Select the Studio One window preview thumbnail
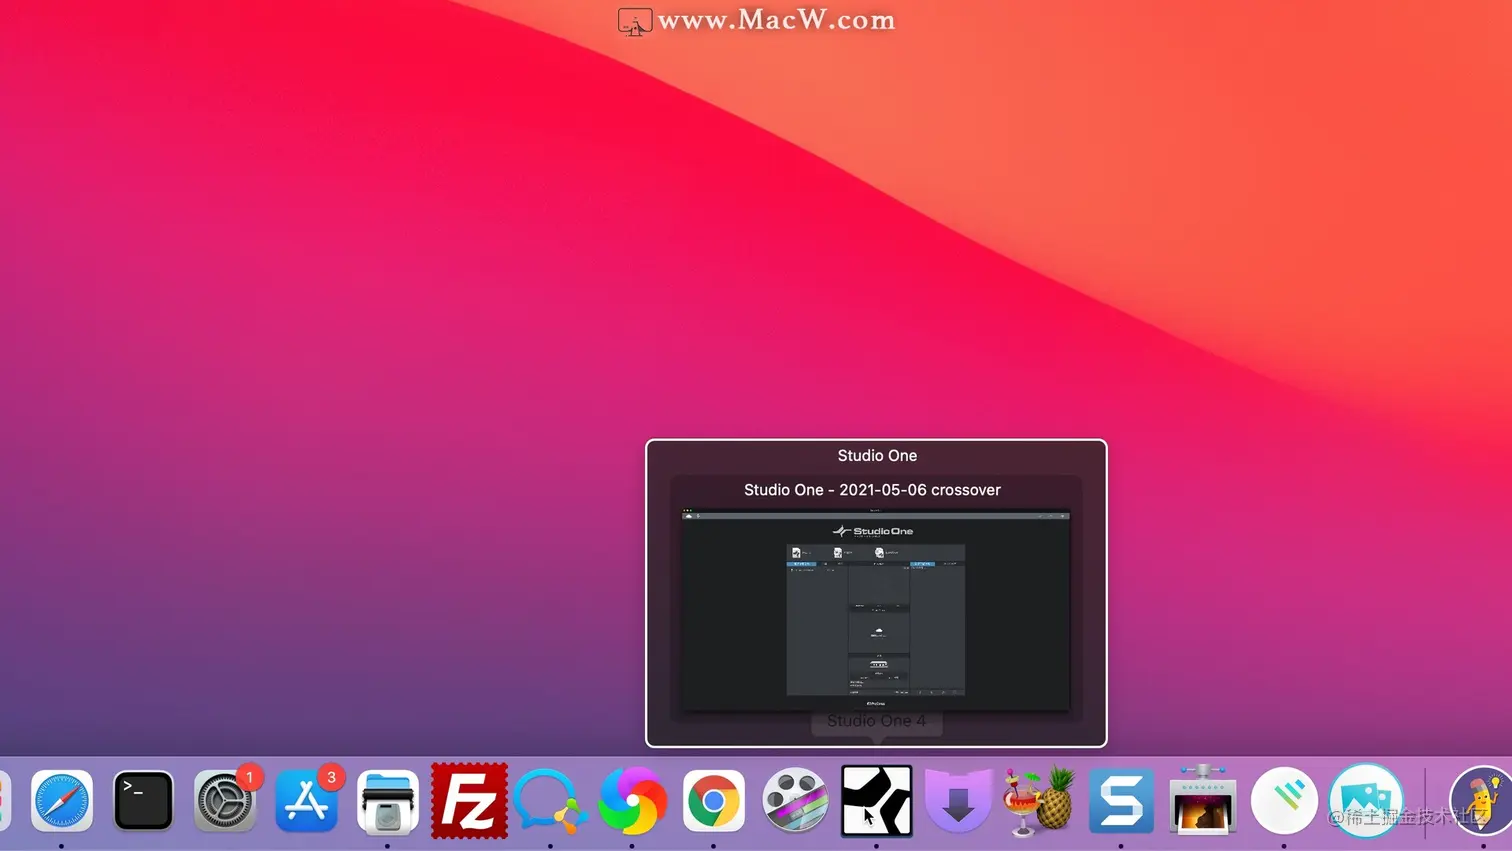 (876, 610)
